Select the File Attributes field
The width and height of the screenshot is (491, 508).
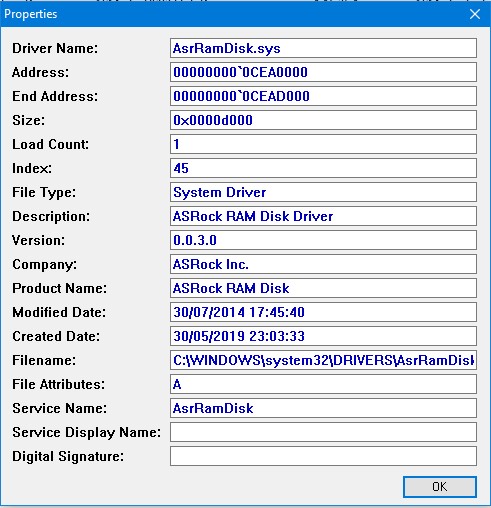click(x=323, y=384)
